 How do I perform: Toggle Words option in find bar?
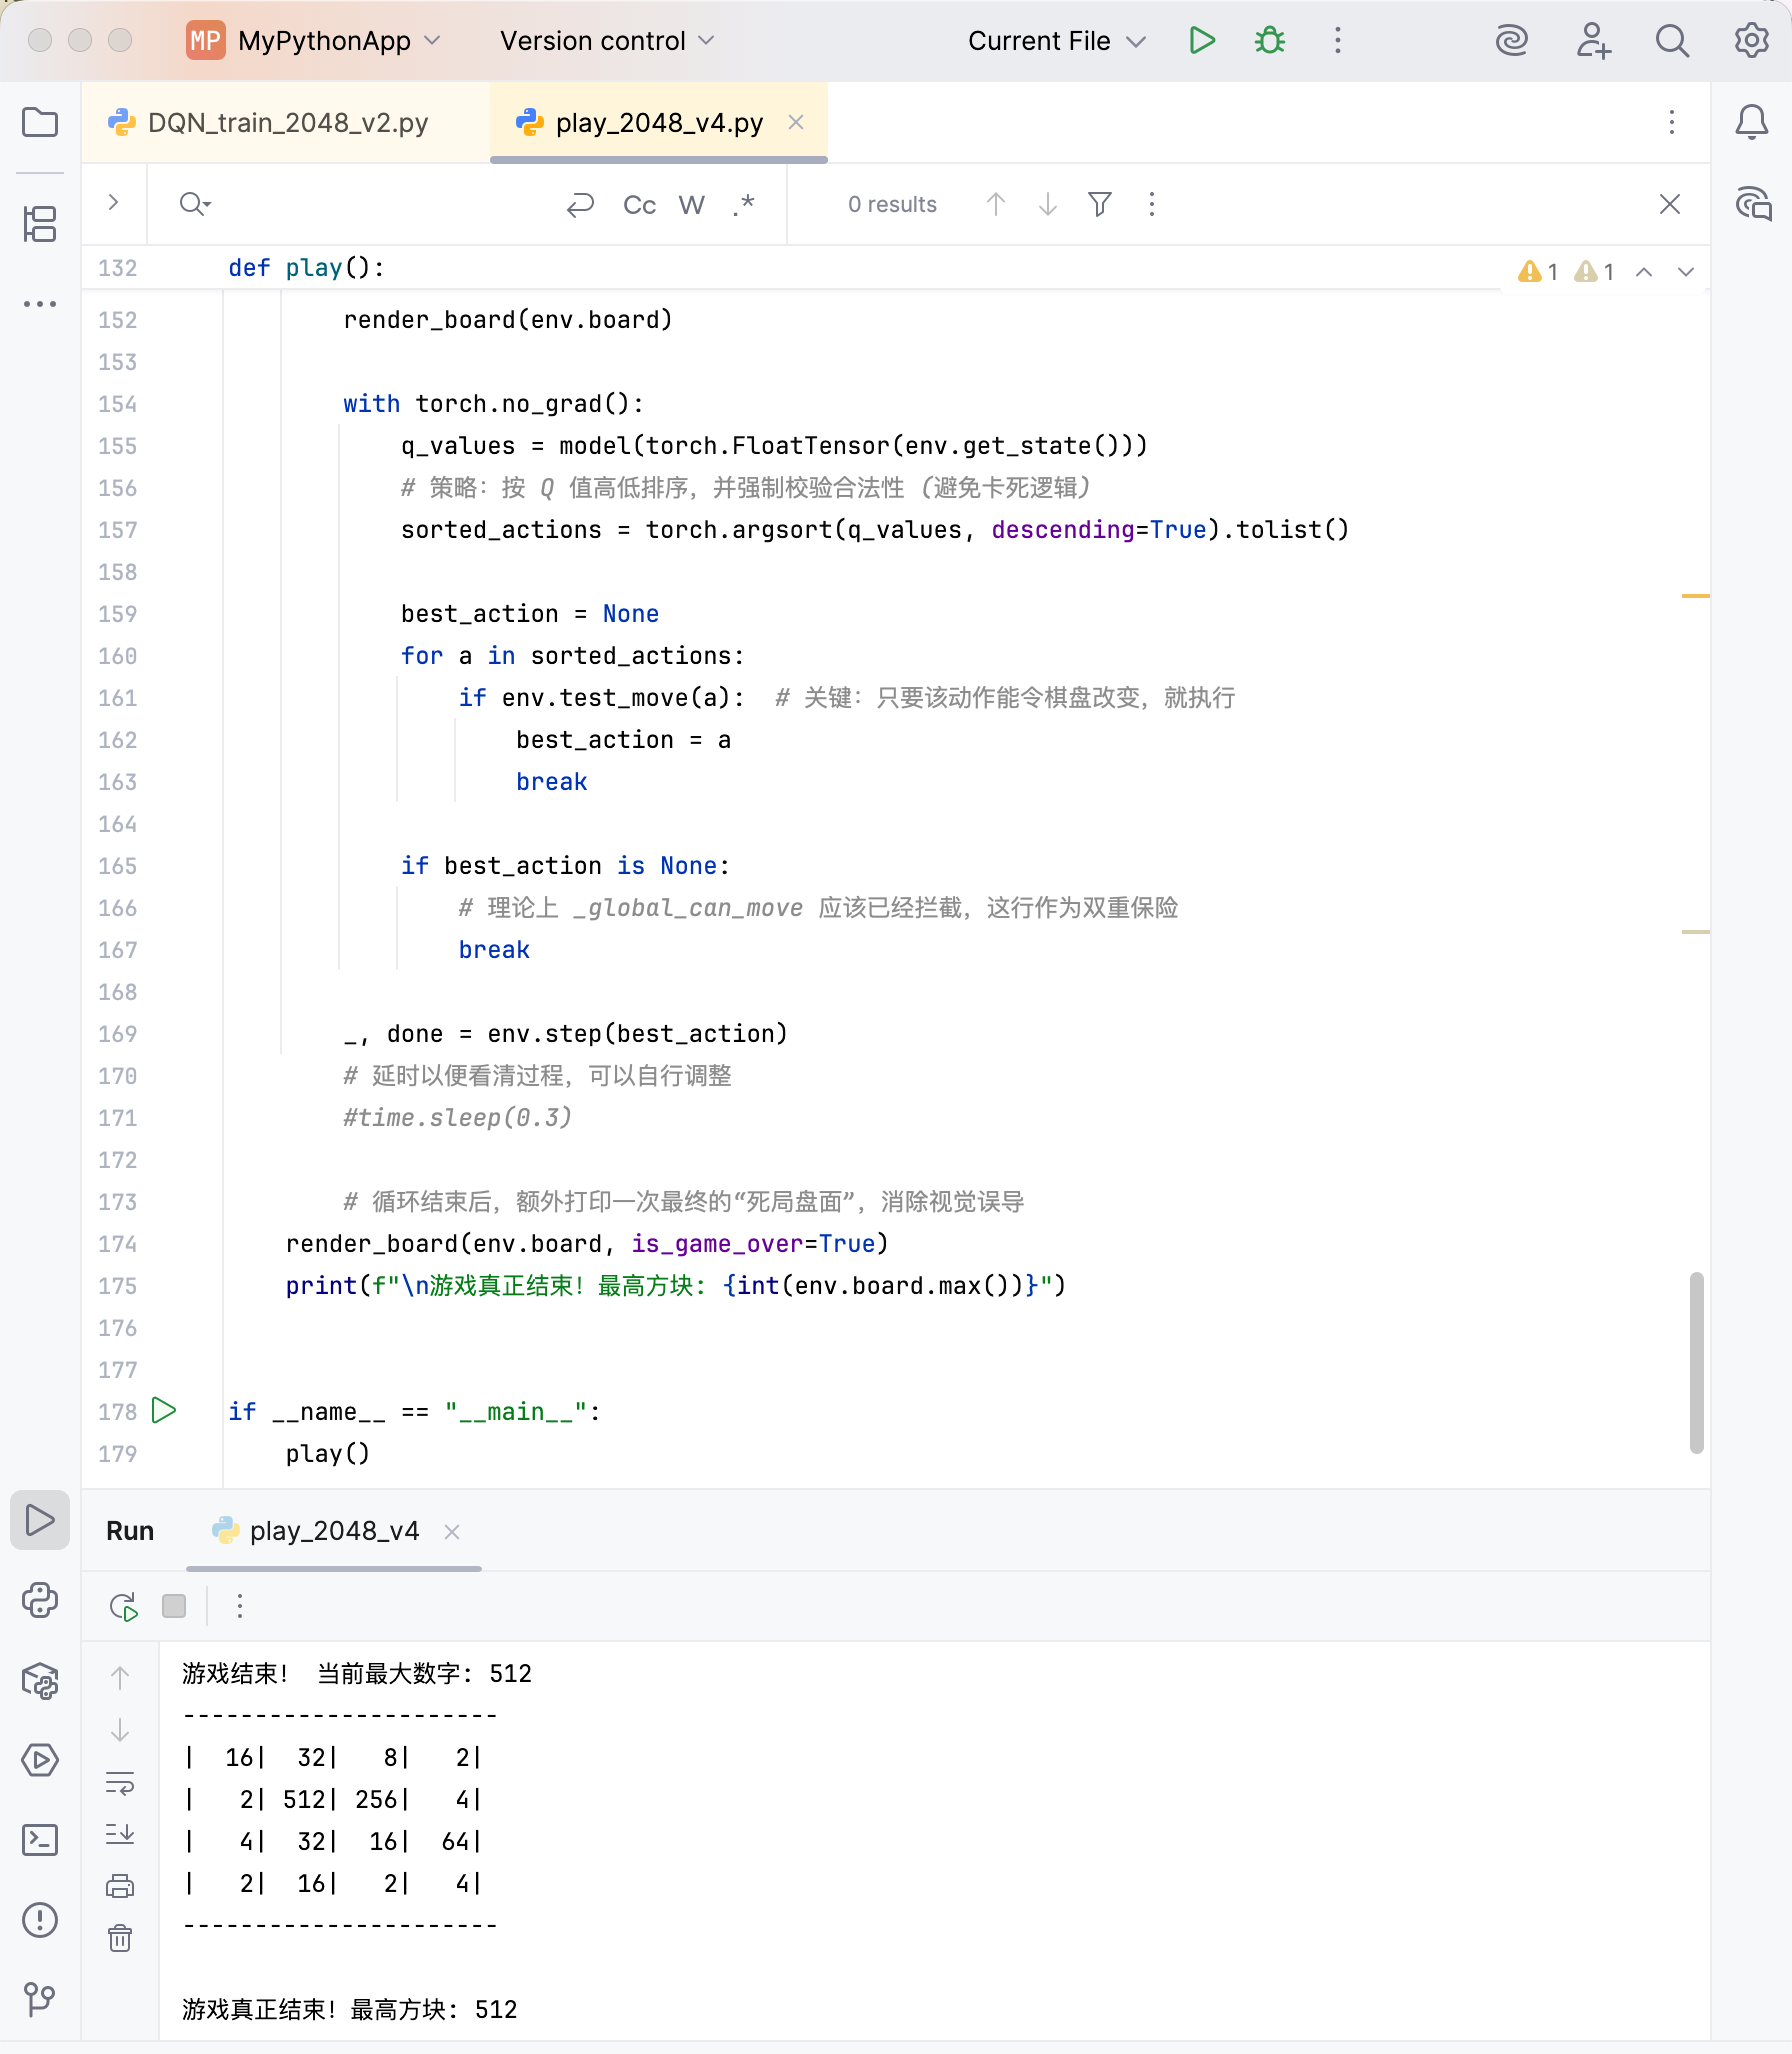(x=692, y=205)
